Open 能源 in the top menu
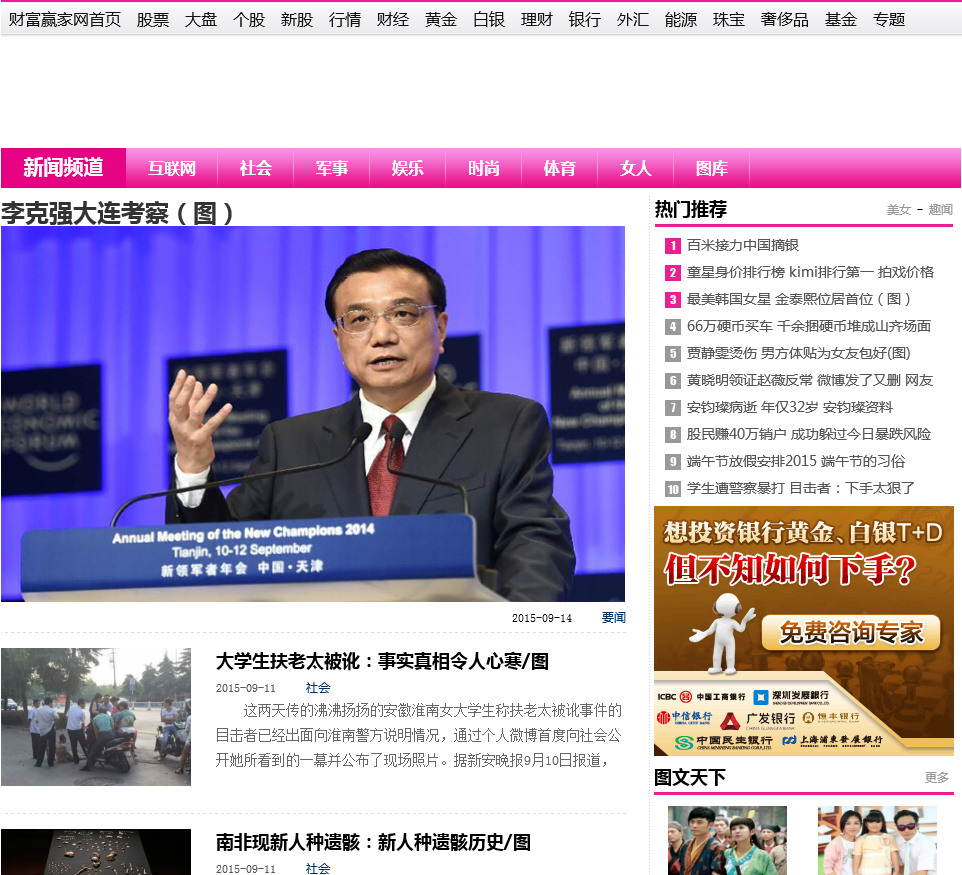This screenshot has width=962, height=875. point(680,20)
